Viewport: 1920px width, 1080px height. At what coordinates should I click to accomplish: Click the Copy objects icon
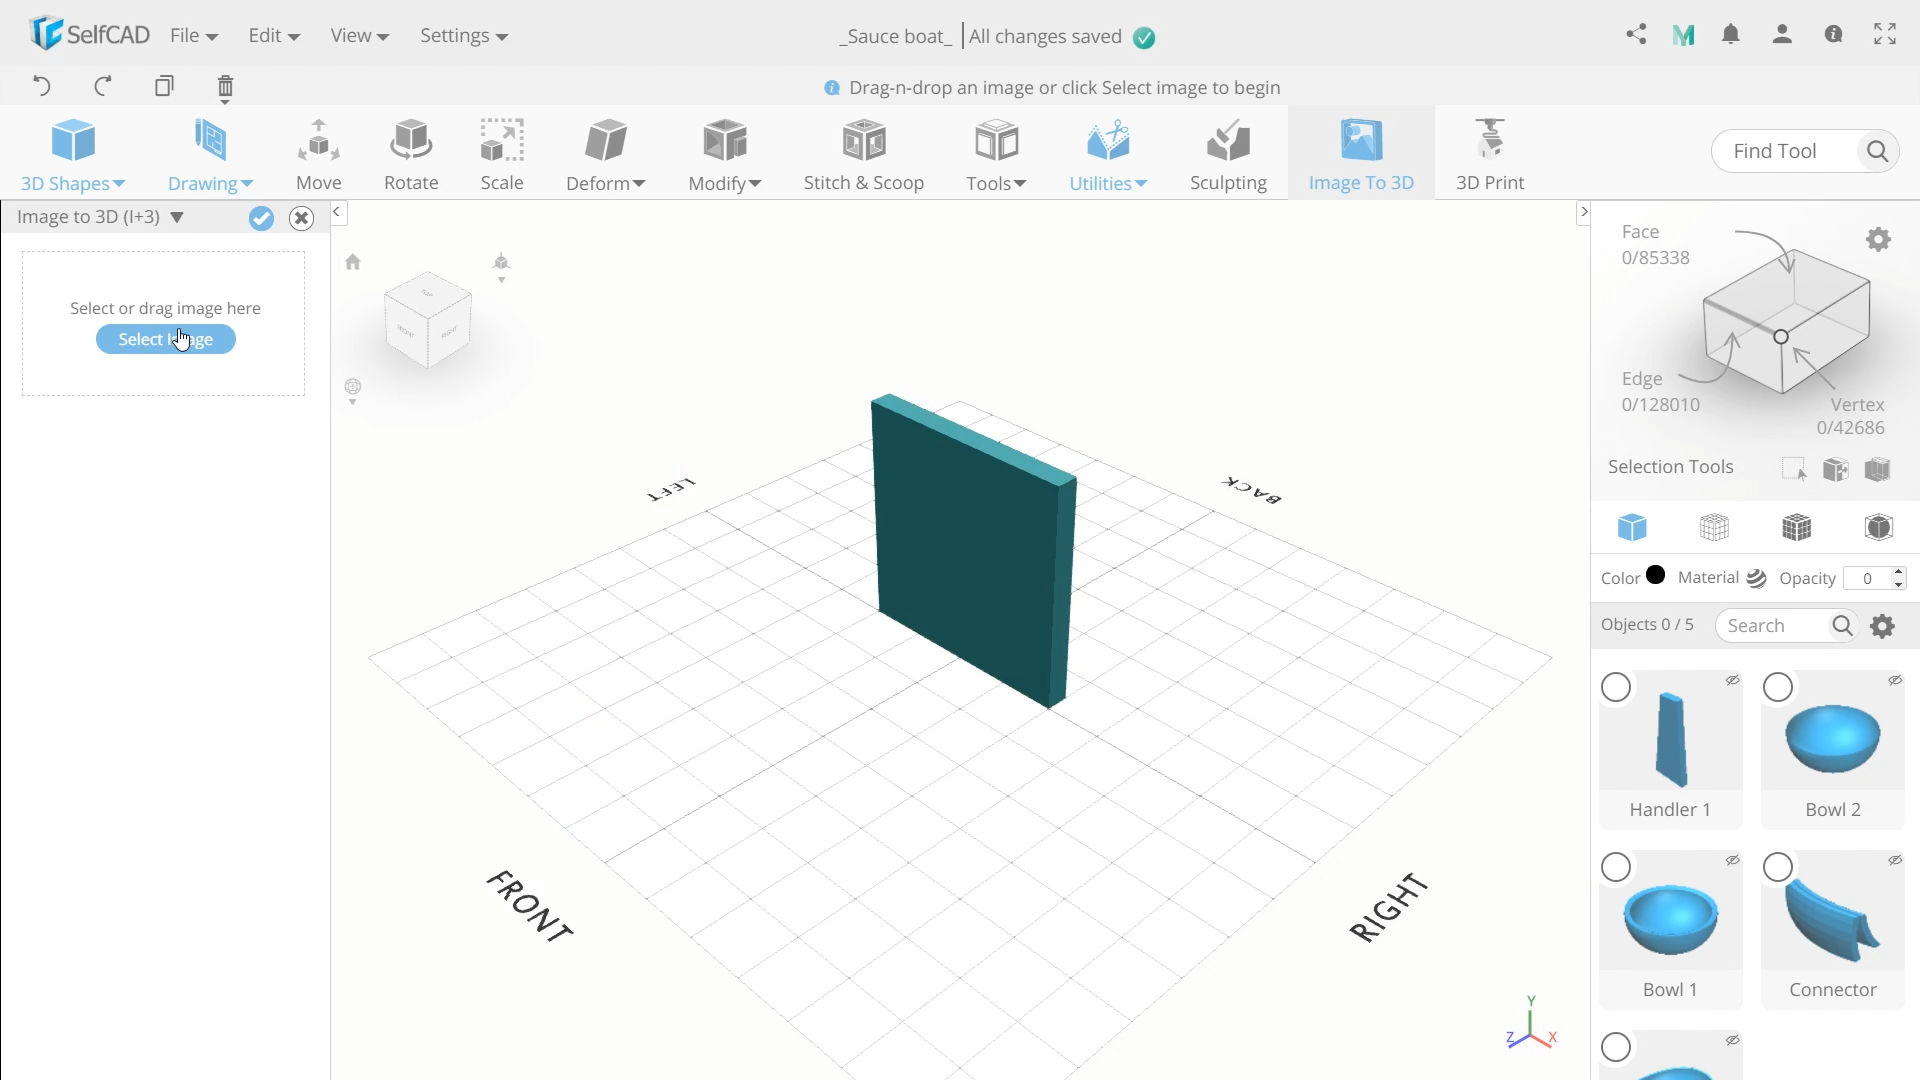point(164,86)
